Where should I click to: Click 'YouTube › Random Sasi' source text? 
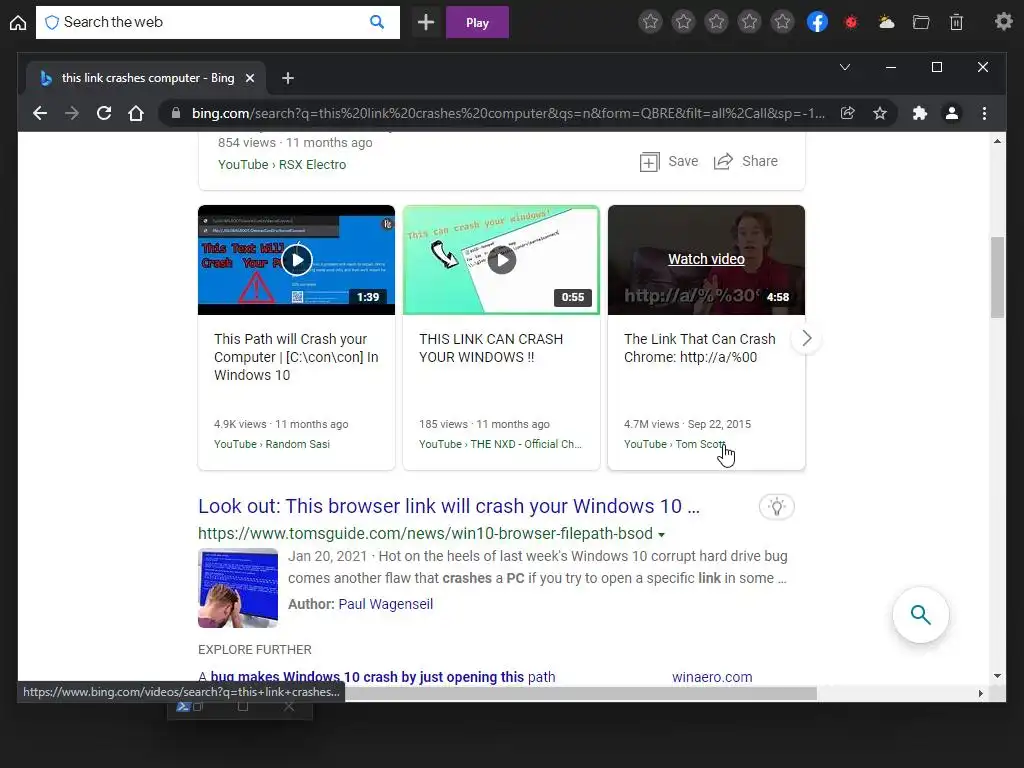(x=272, y=444)
